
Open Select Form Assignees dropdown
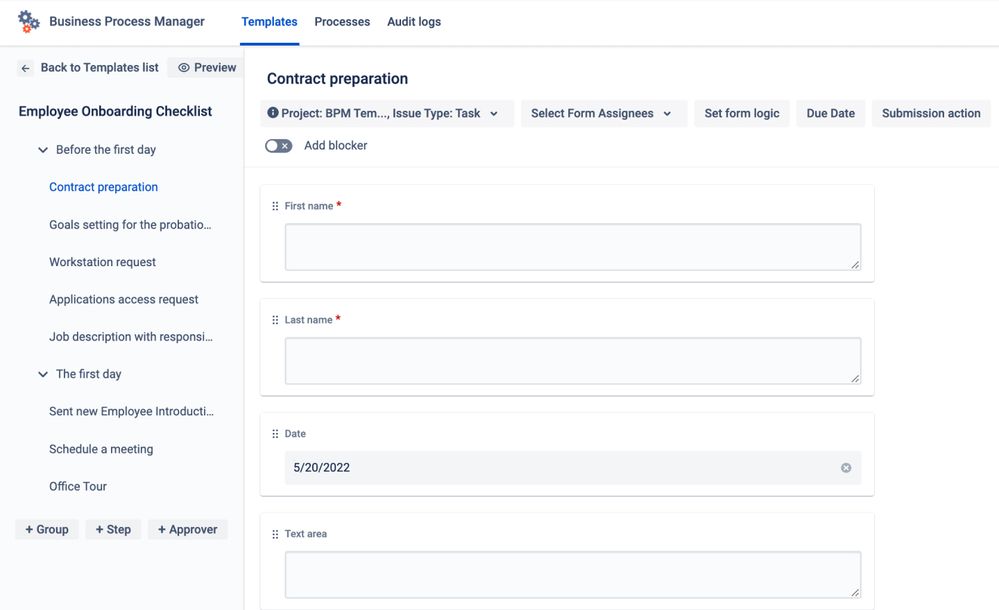click(x=603, y=113)
